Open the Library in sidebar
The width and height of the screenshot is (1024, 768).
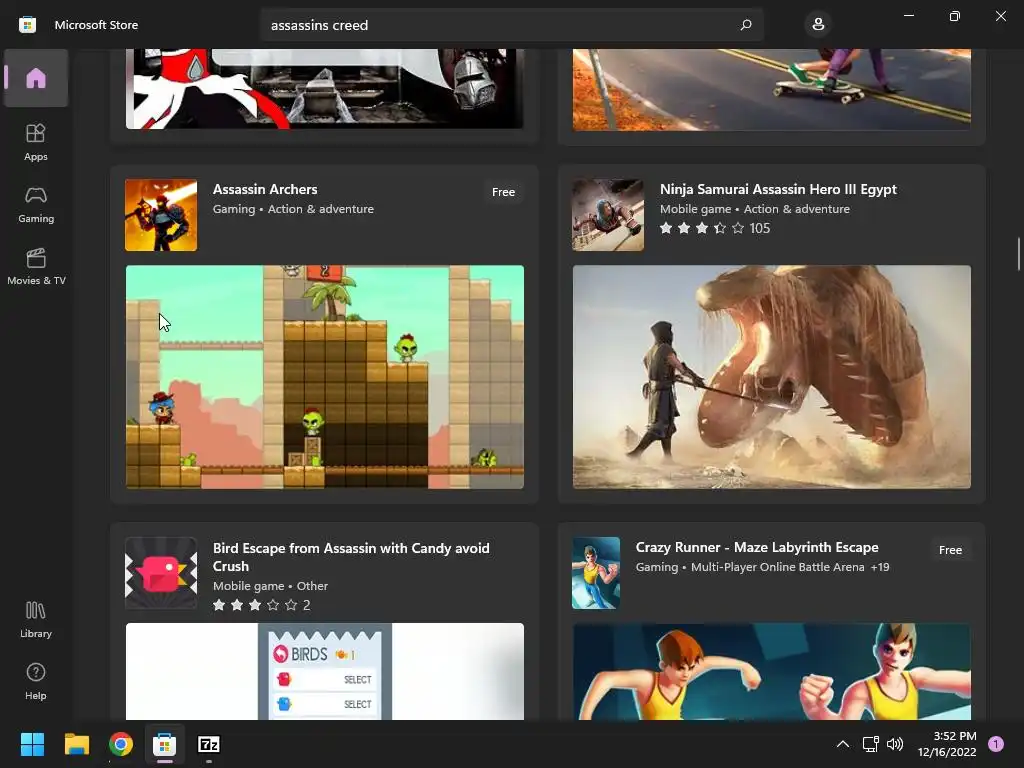(35, 619)
